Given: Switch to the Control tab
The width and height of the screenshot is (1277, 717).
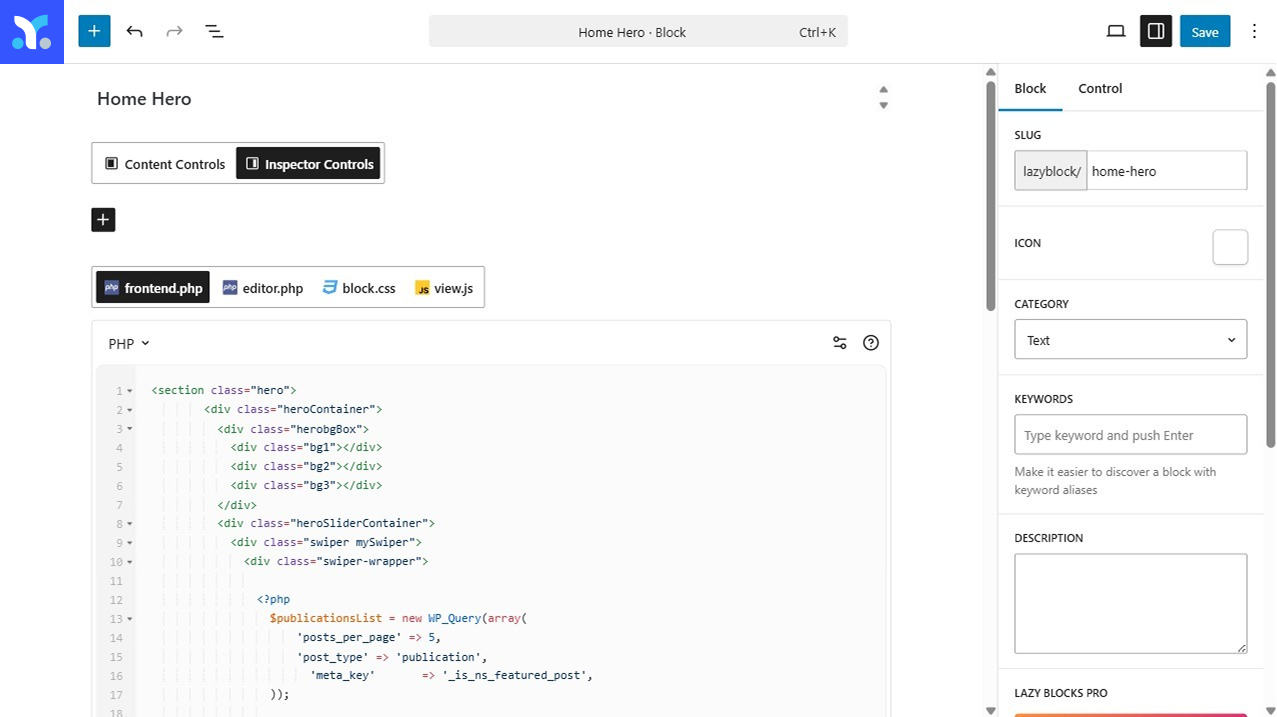Looking at the screenshot, I should (1100, 88).
